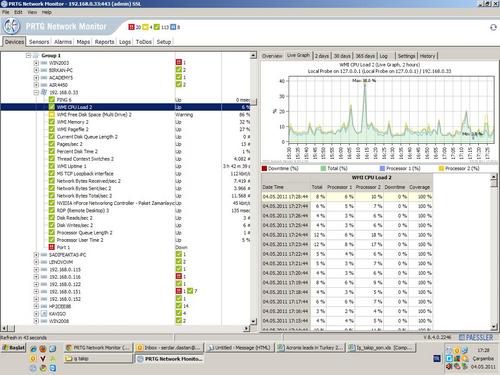Viewport: 500px width, 375px height.
Task: Switch to the 30 days graph tab
Action: (342, 56)
